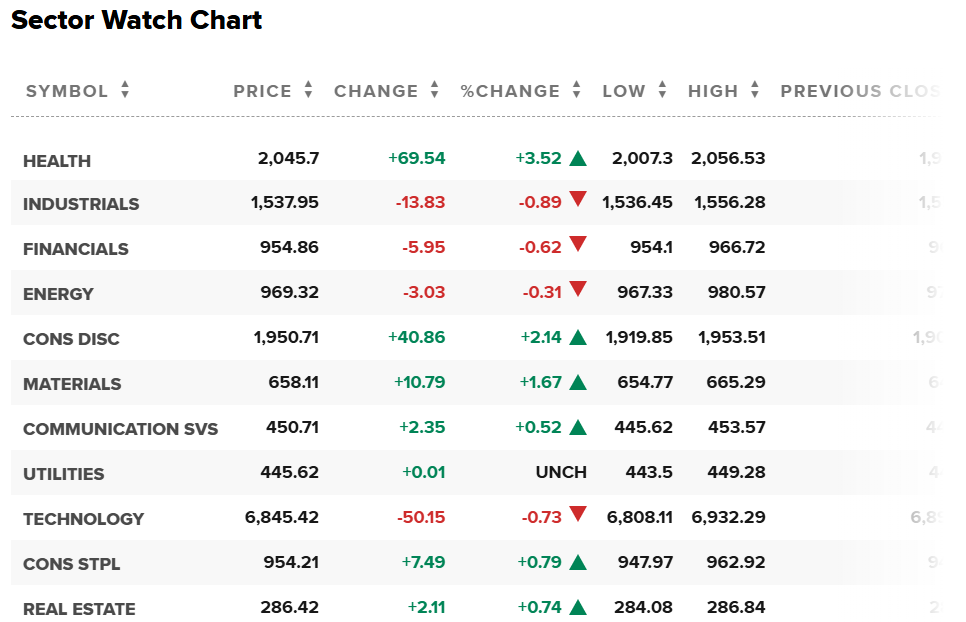Sort table by SYMBOL column arrows

125,90
